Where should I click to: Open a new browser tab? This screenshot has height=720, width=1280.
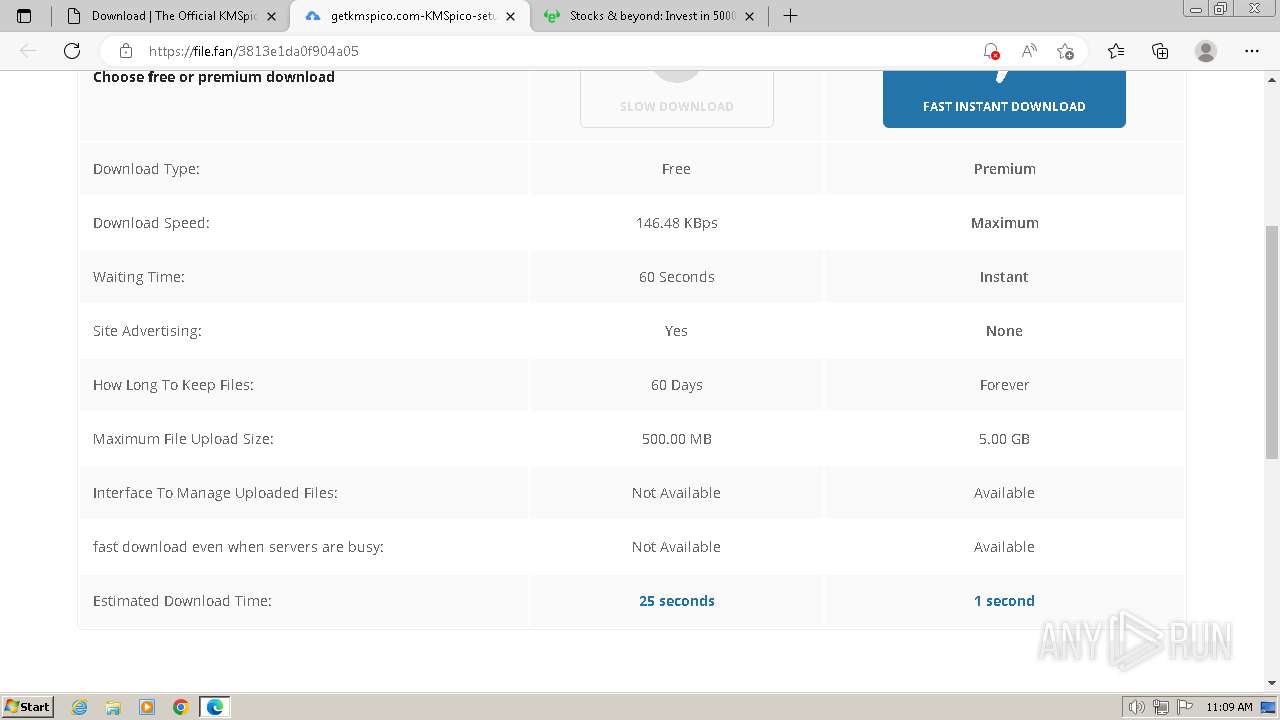pos(790,16)
